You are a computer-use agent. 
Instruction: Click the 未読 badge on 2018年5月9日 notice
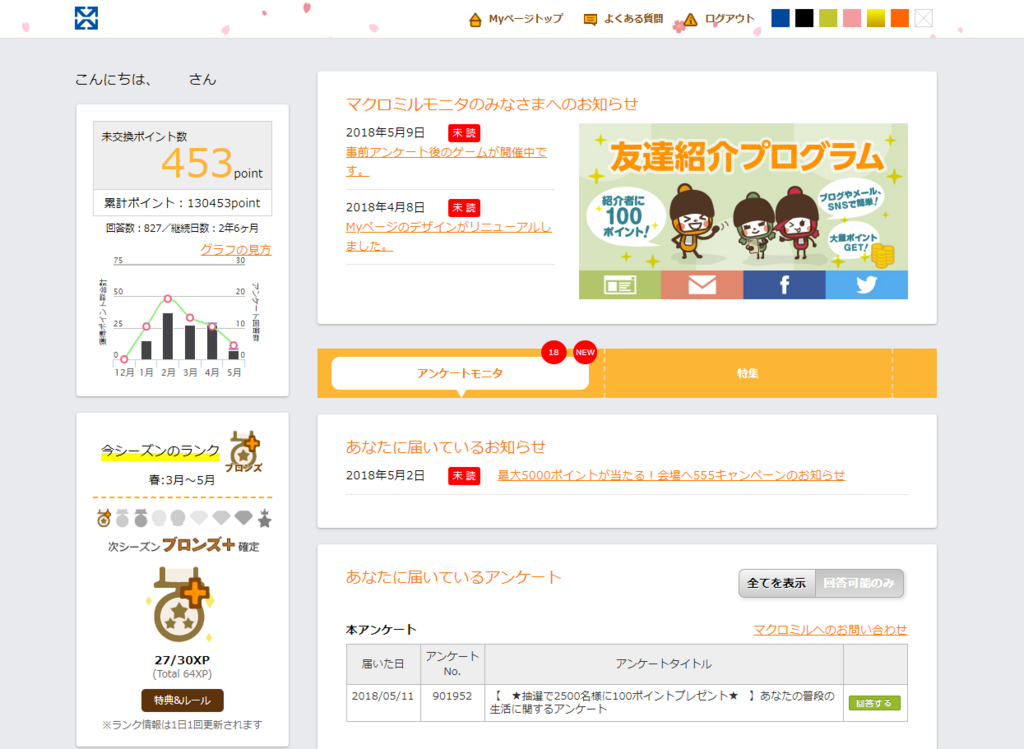click(464, 133)
